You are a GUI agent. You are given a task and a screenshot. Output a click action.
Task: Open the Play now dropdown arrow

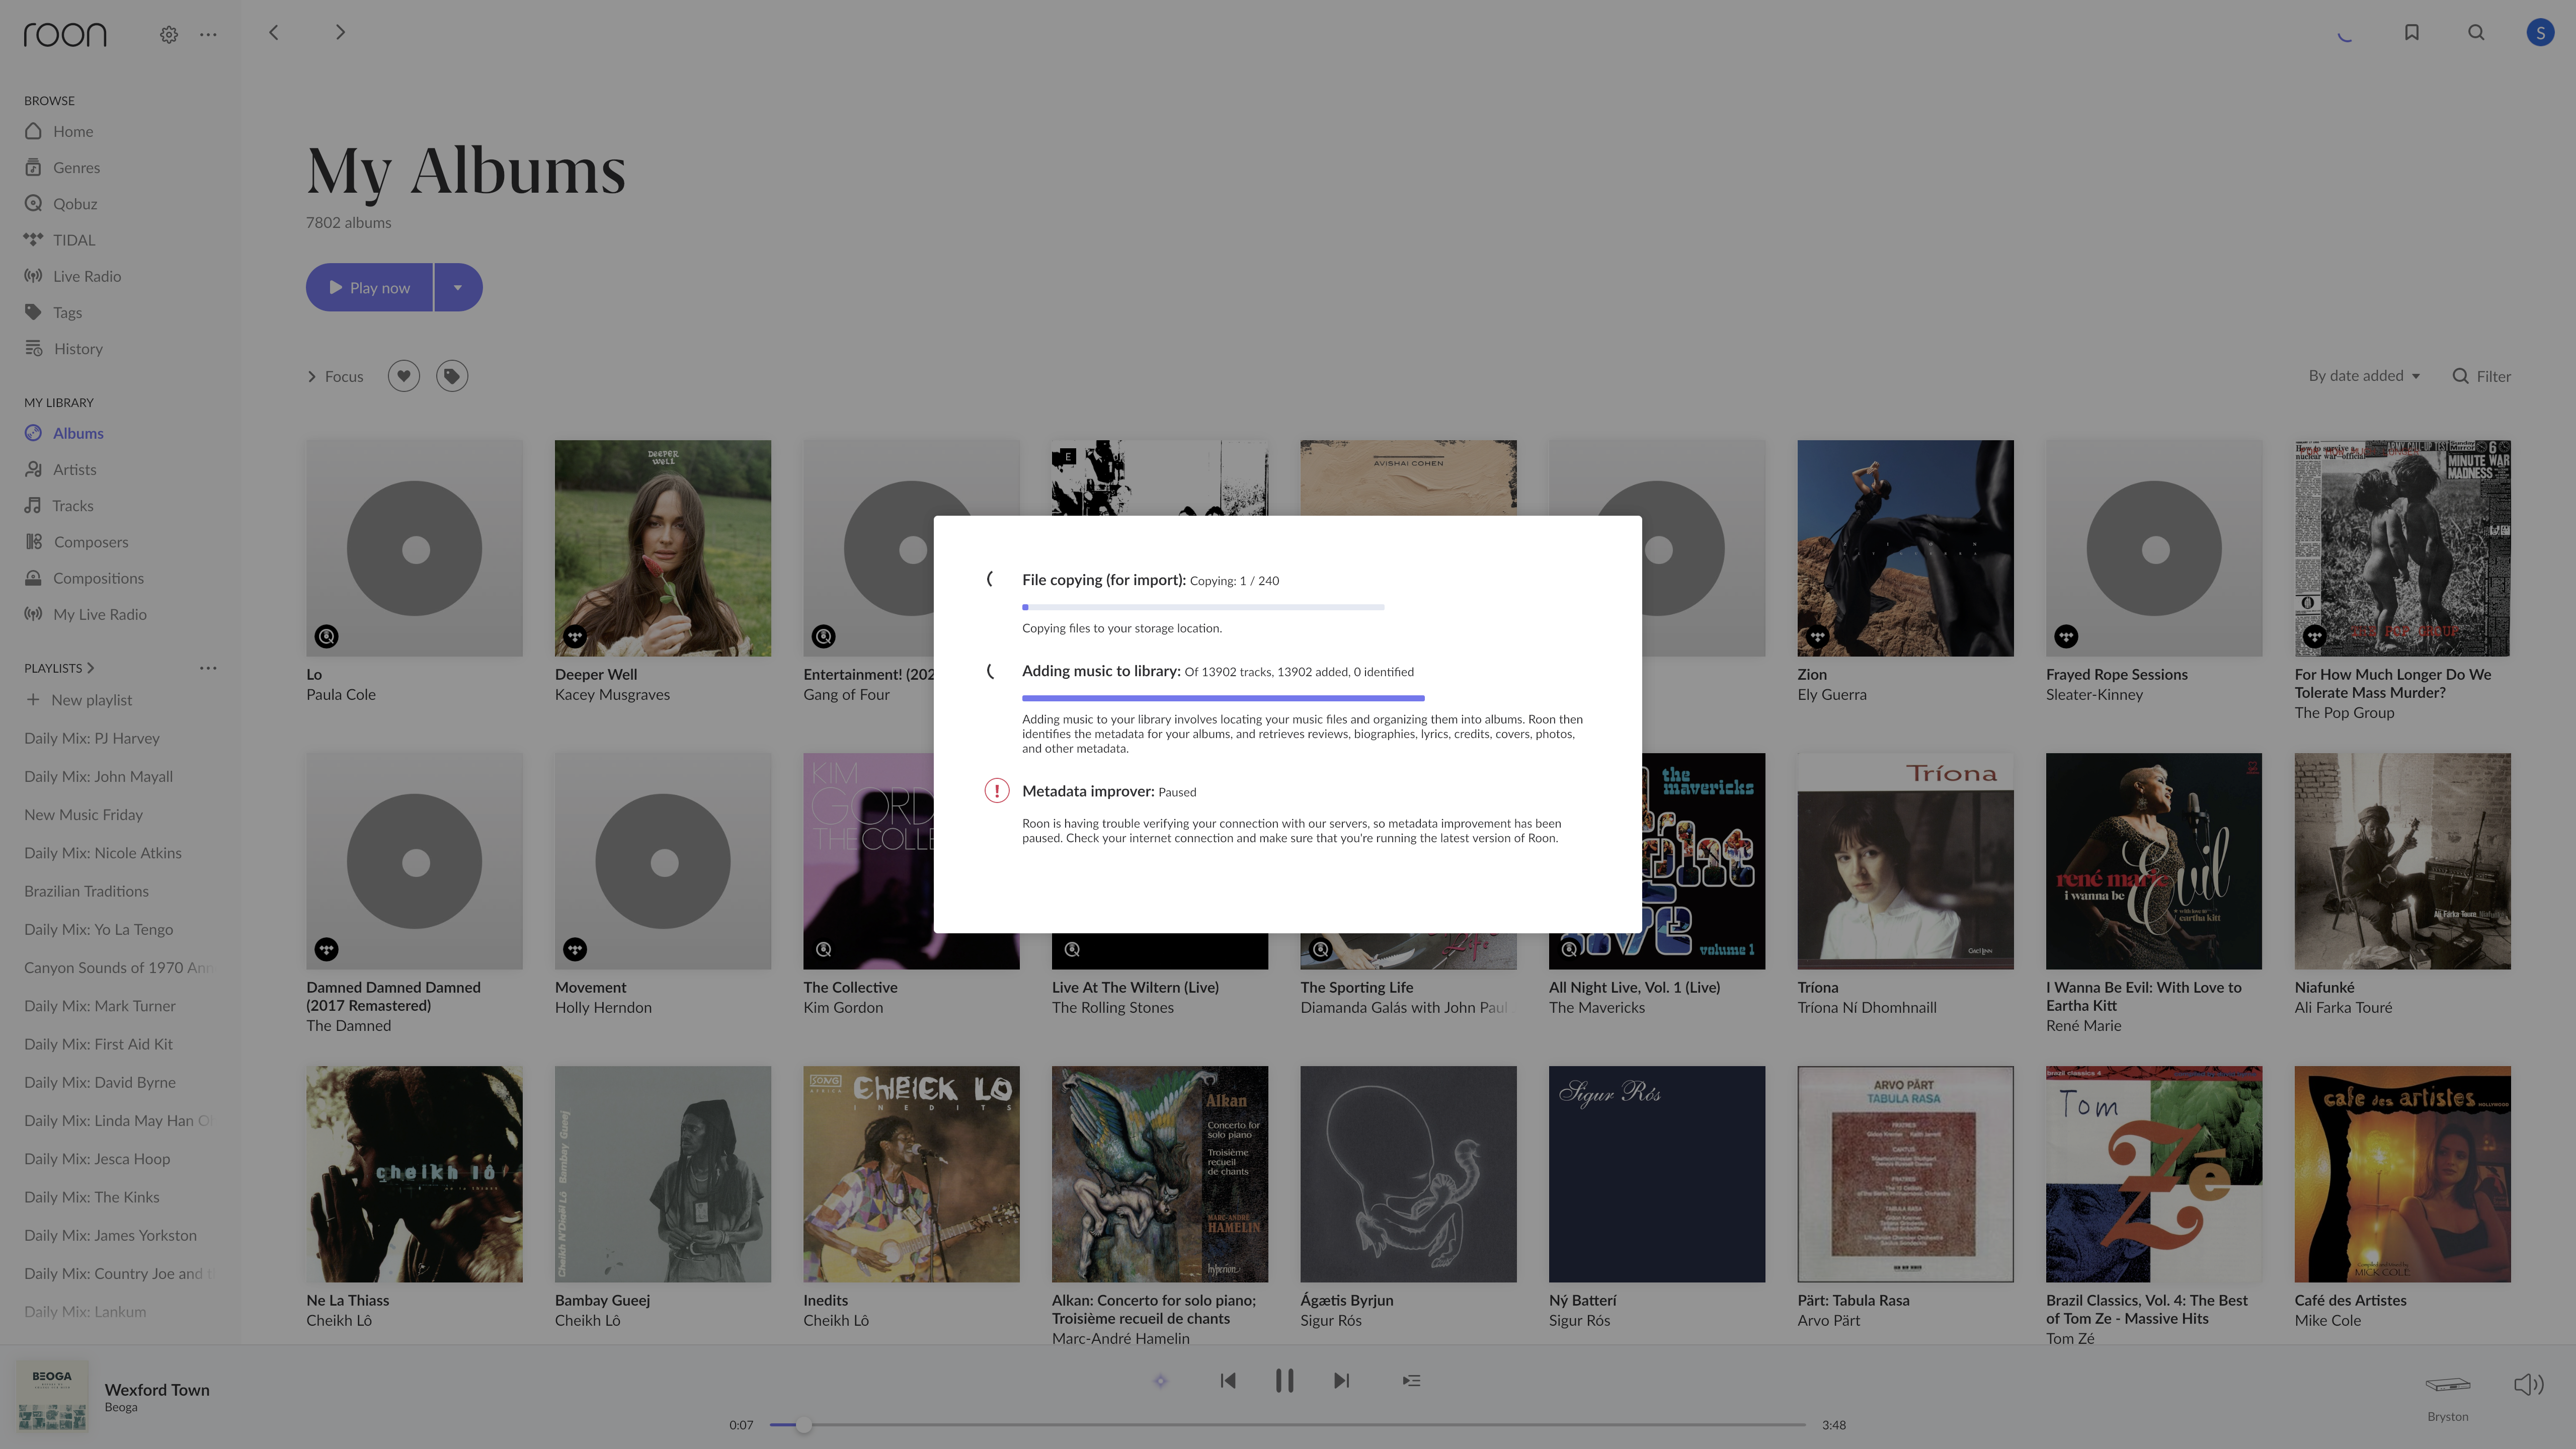pos(458,287)
